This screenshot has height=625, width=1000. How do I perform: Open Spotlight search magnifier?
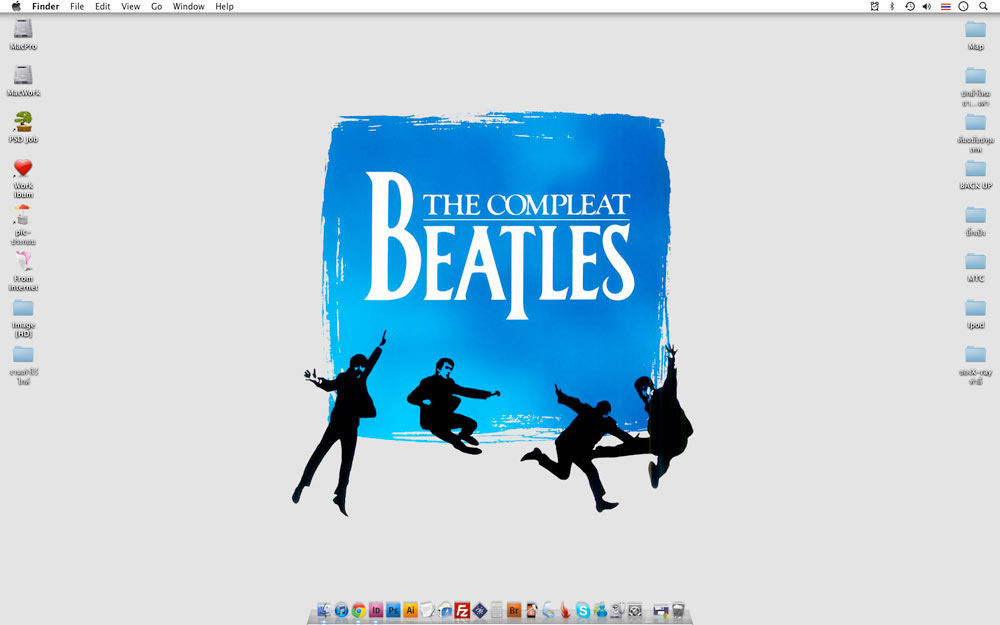pos(983,6)
